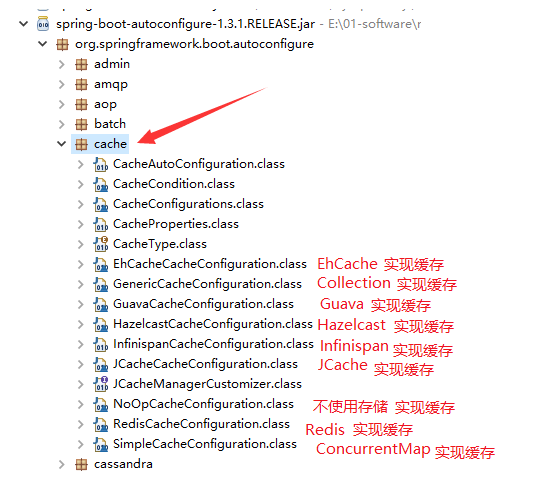The width and height of the screenshot is (558, 478).
Task: Expand RedisCacheConfiguration.class members
Action: [81, 424]
